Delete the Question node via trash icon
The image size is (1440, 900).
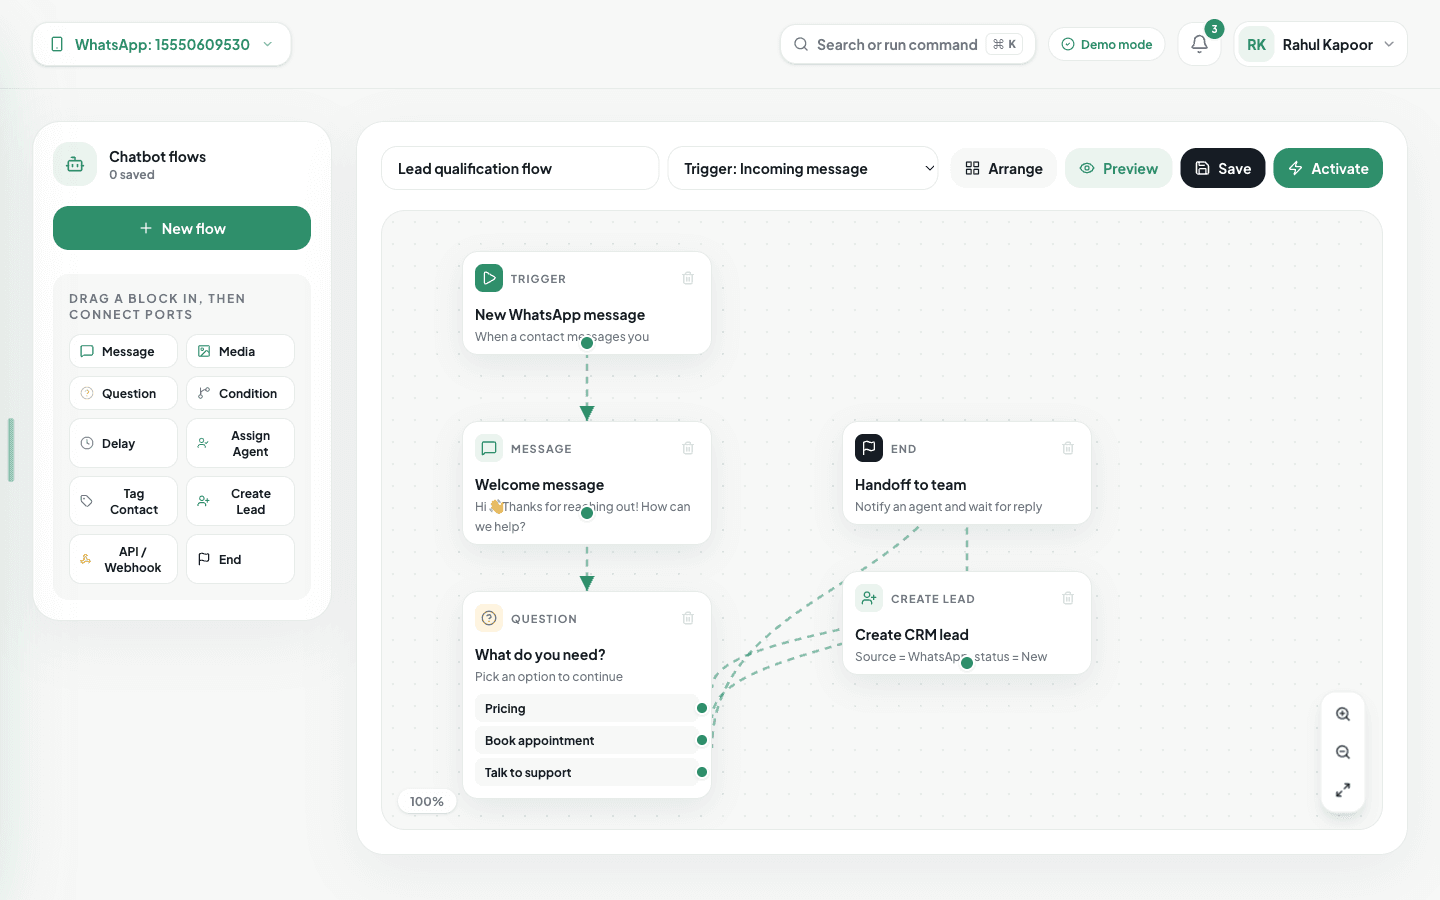coord(688,618)
